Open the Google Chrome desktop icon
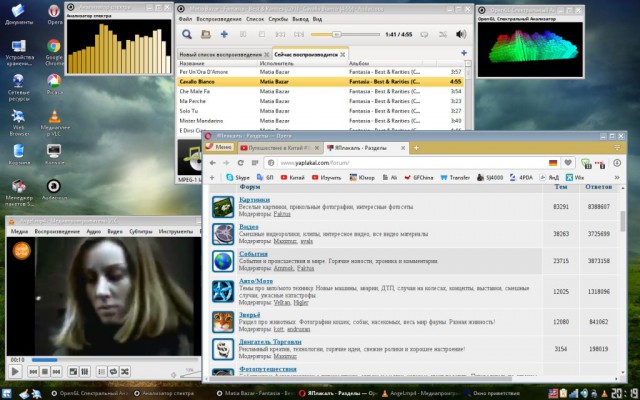The image size is (640, 400). [x=54, y=52]
